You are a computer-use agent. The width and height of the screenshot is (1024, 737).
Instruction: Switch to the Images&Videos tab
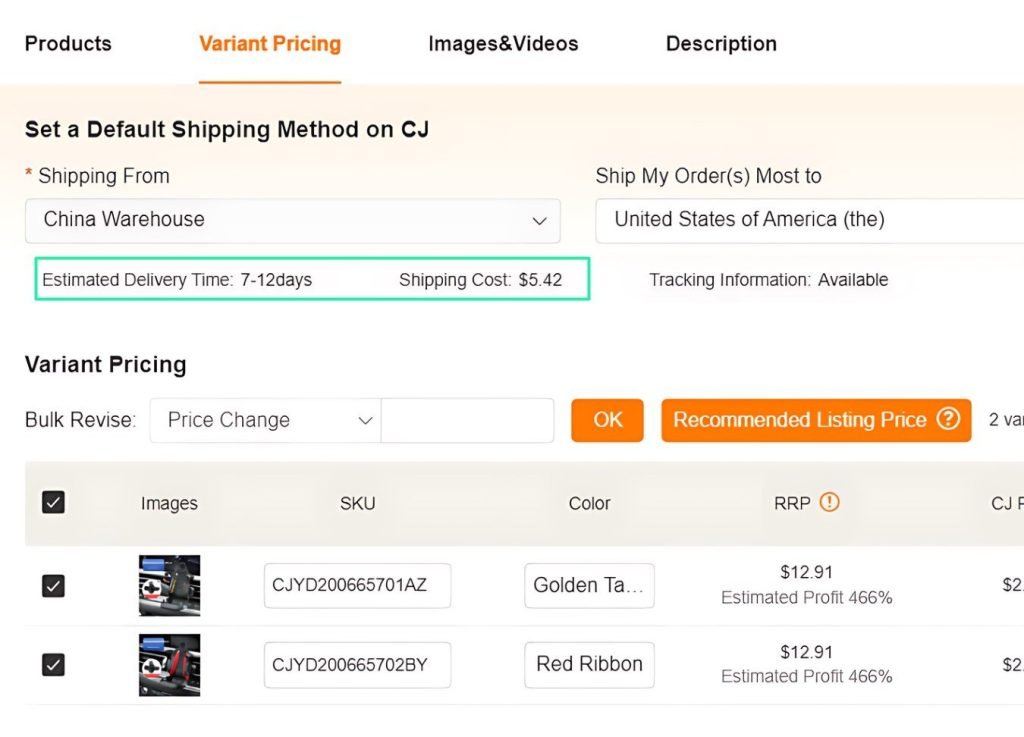coord(503,44)
